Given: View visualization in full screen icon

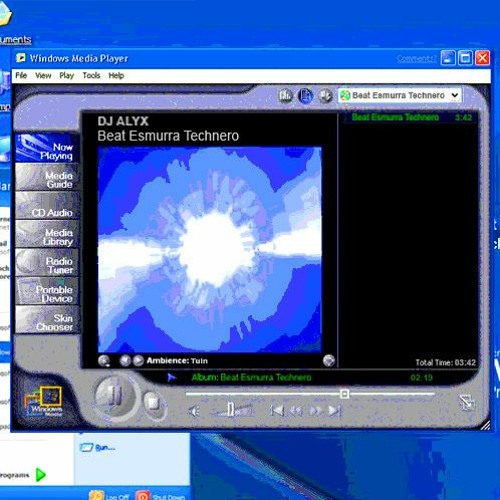Looking at the screenshot, I should tap(329, 360).
